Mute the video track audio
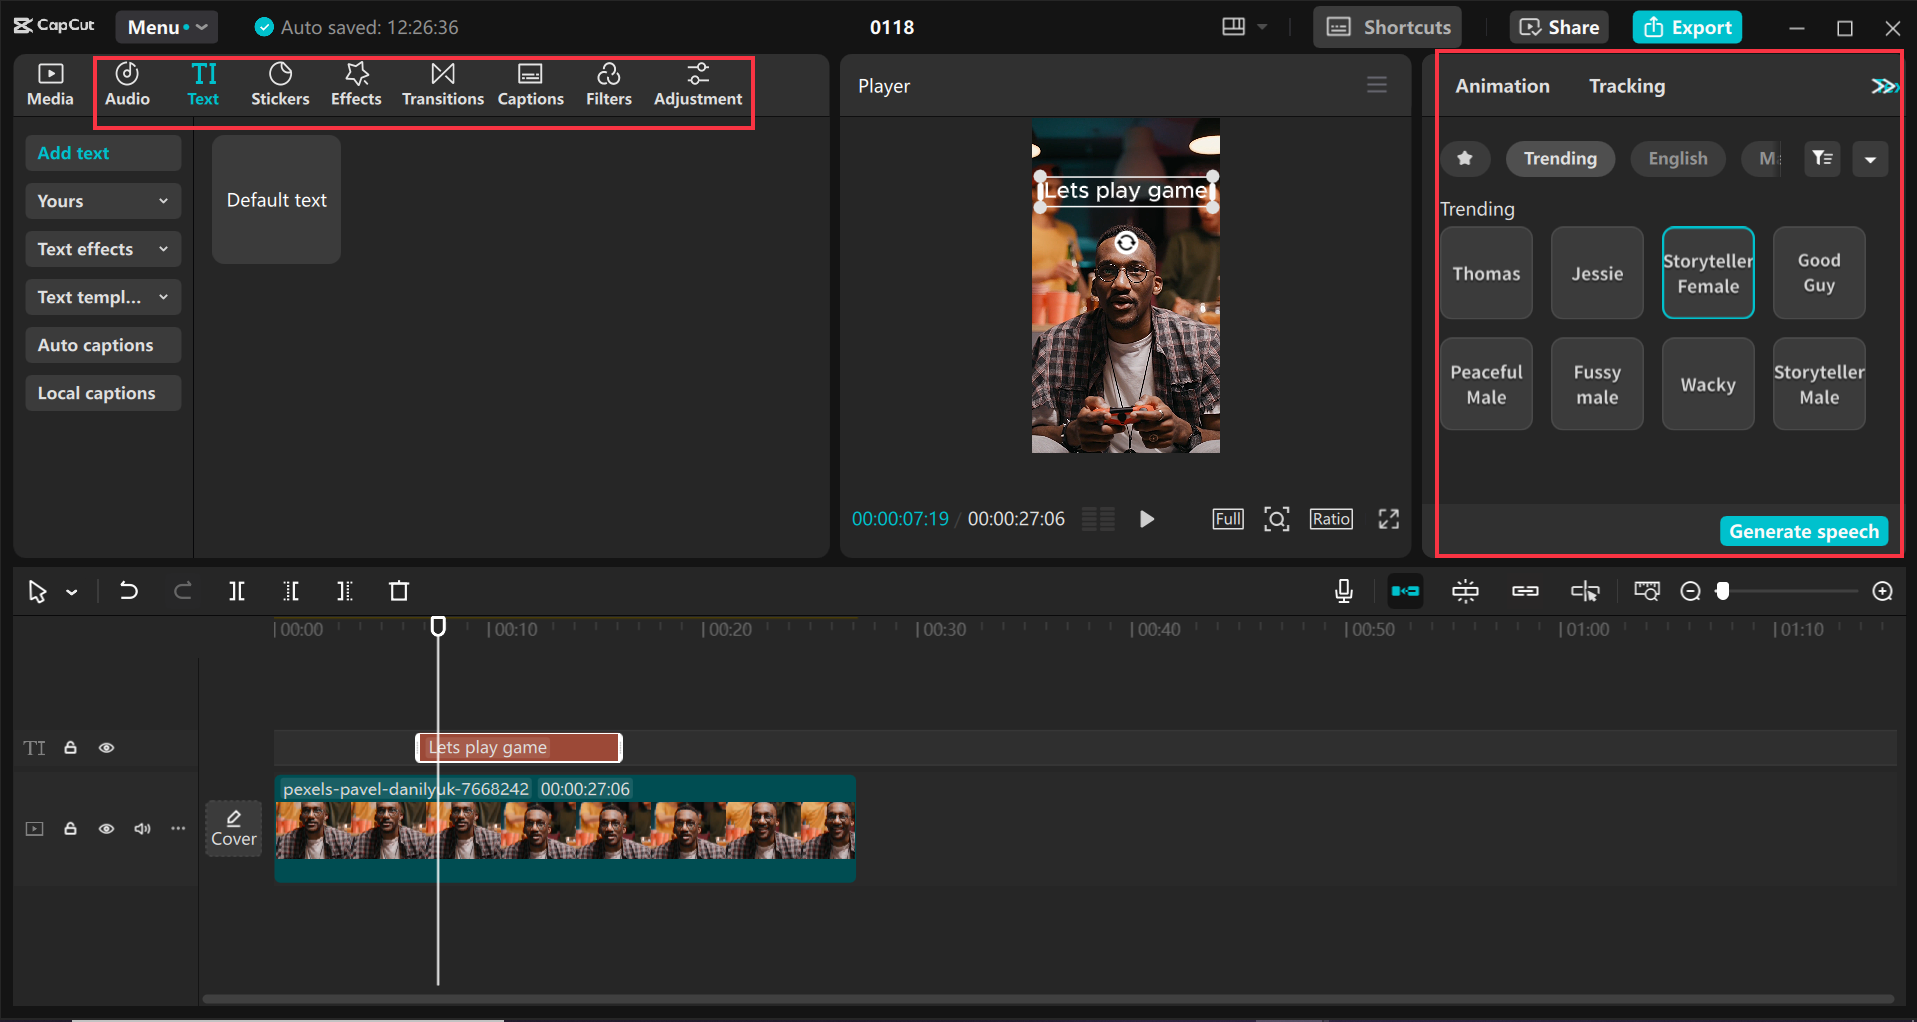 pos(142,829)
